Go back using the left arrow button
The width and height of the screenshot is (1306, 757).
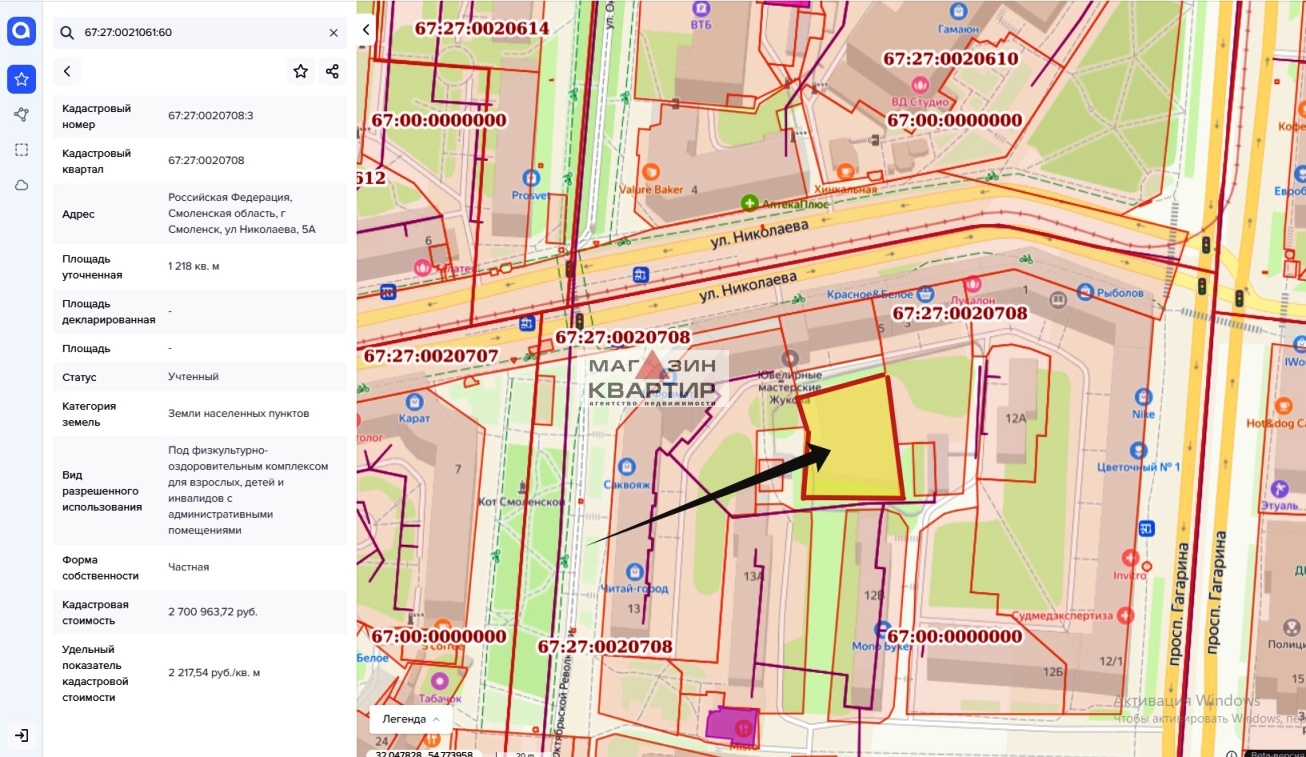[67, 71]
